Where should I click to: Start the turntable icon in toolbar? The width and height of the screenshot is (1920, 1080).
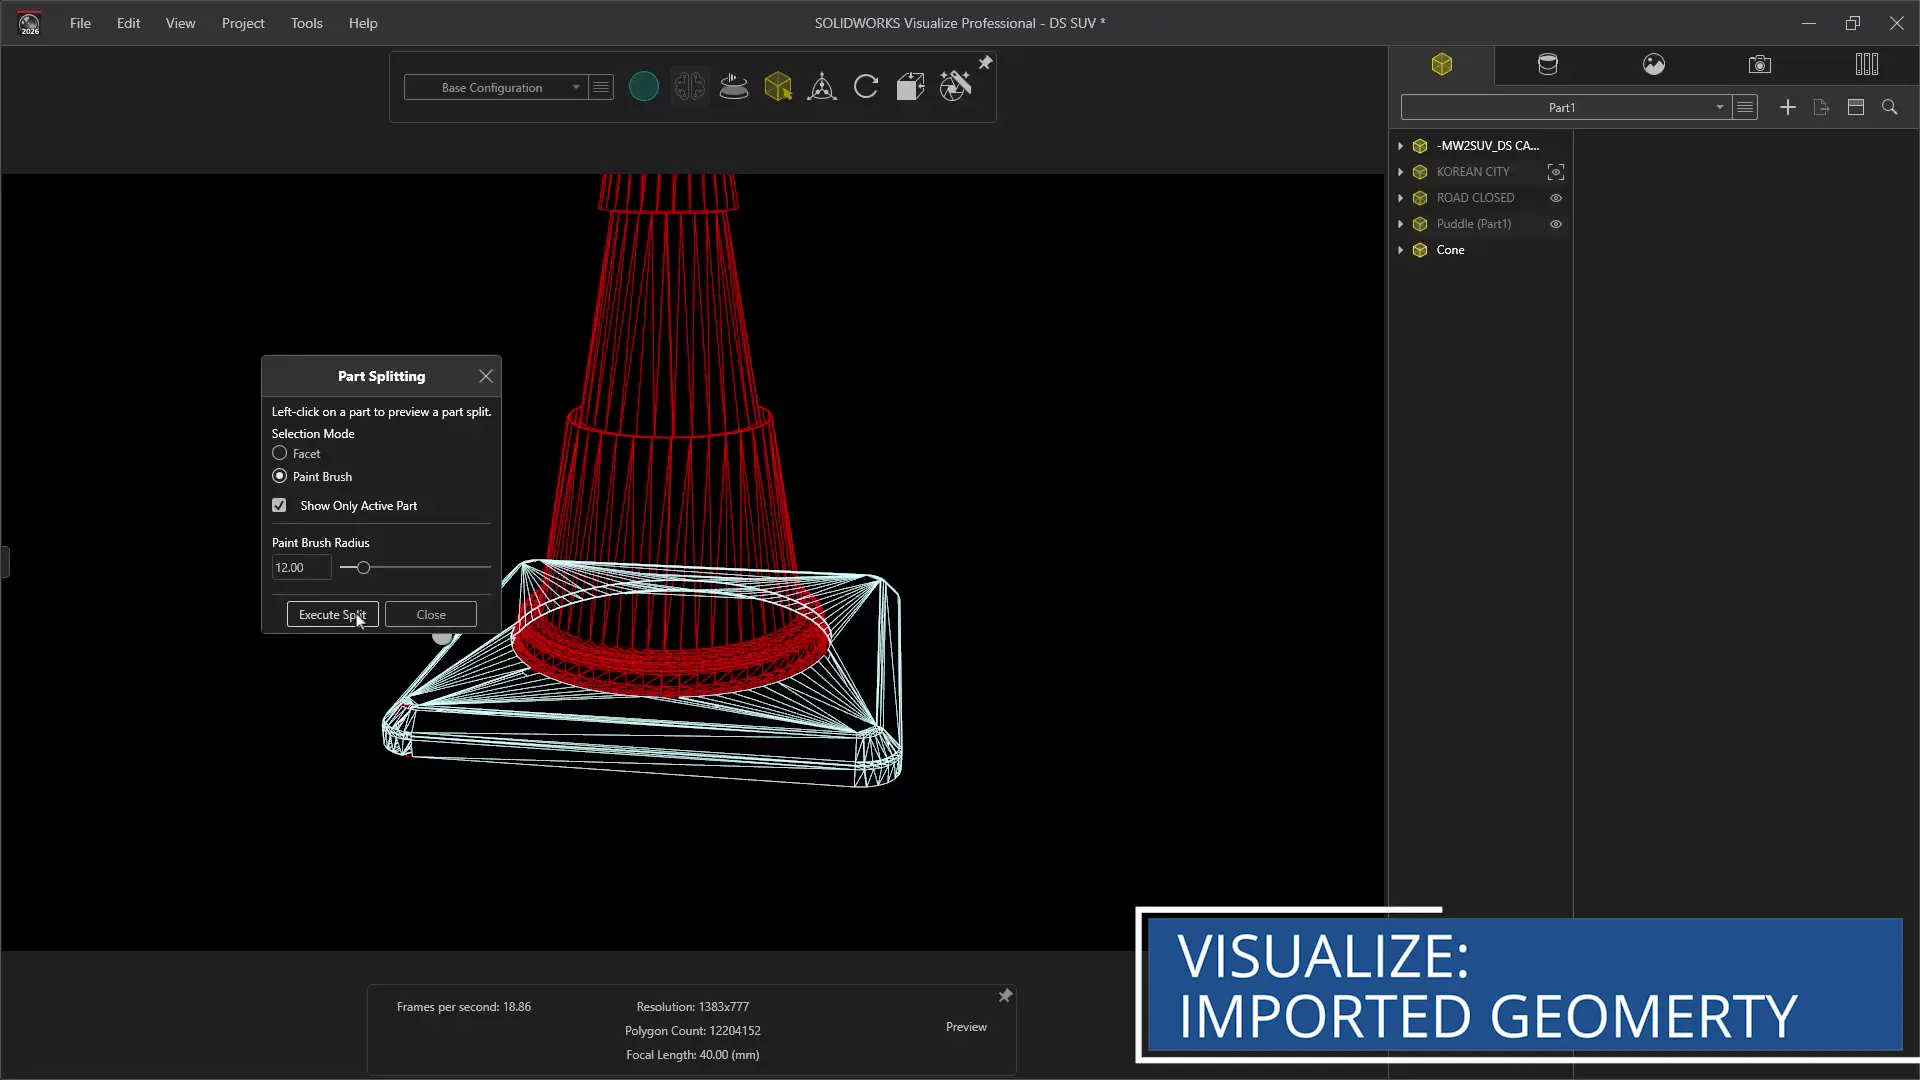coord(734,87)
